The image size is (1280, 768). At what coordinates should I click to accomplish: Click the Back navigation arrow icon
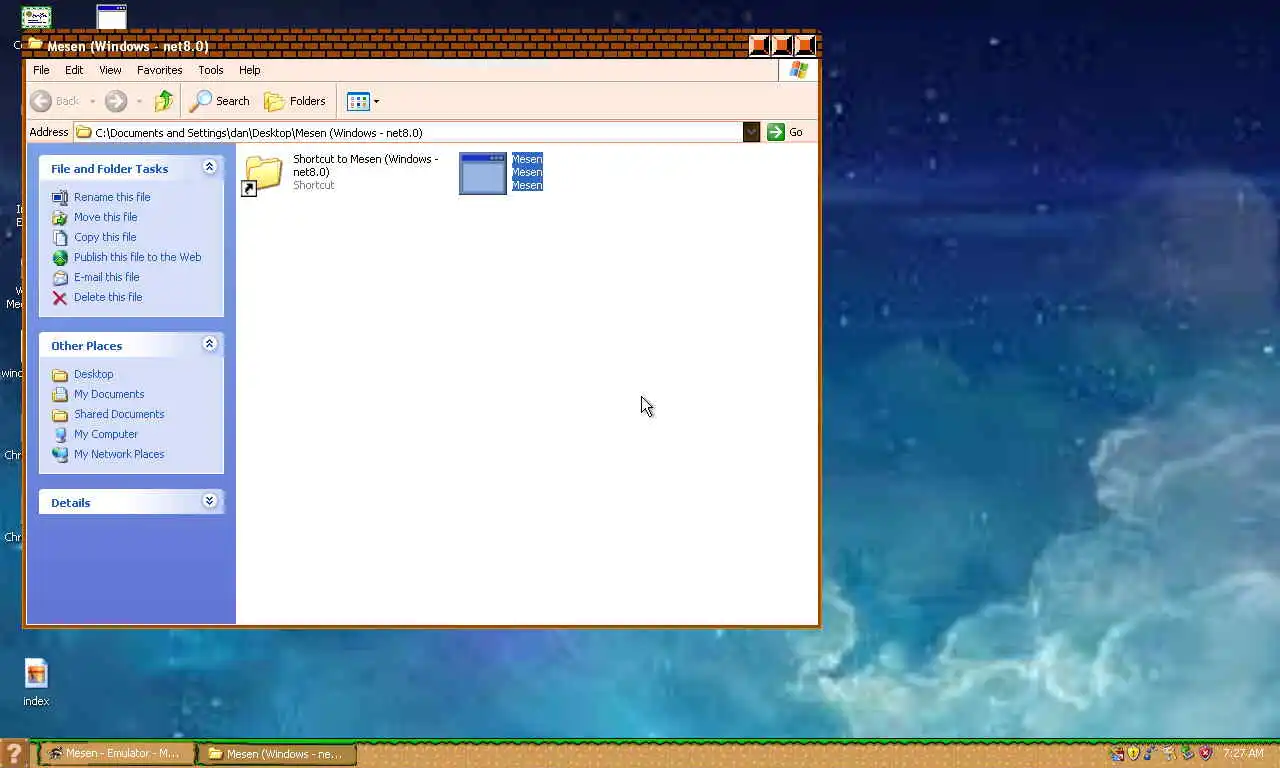[x=41, y=101]
